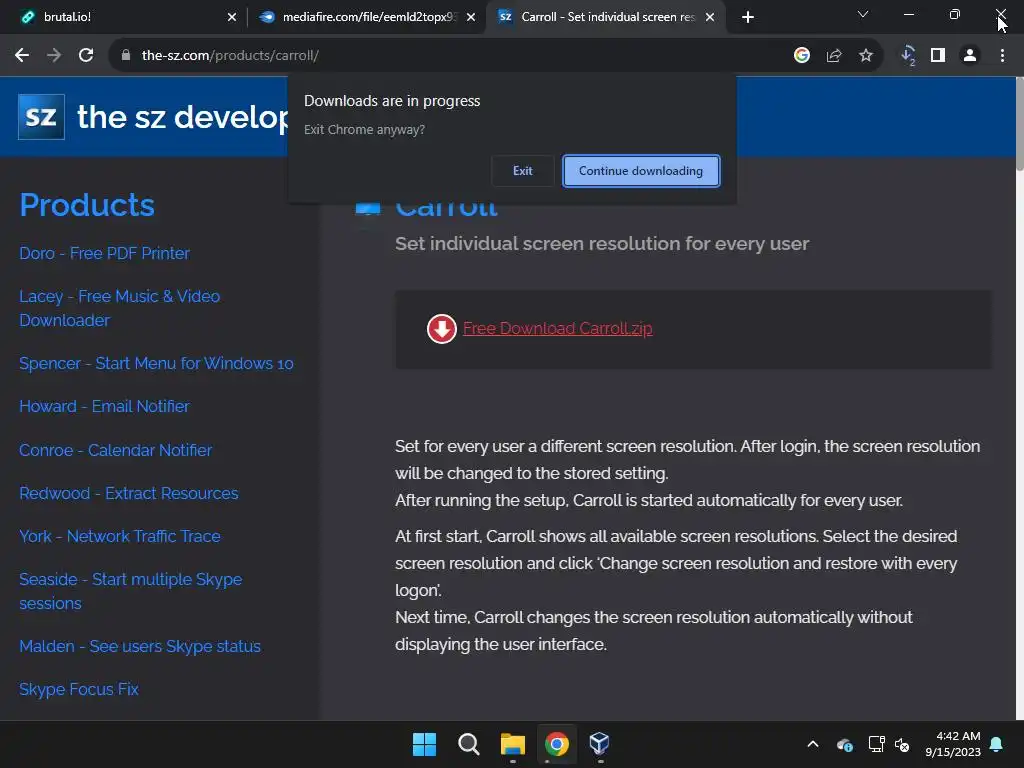Open the Chrome profile menu
This screenshot has height=768, width=1024.
point(970,56)
